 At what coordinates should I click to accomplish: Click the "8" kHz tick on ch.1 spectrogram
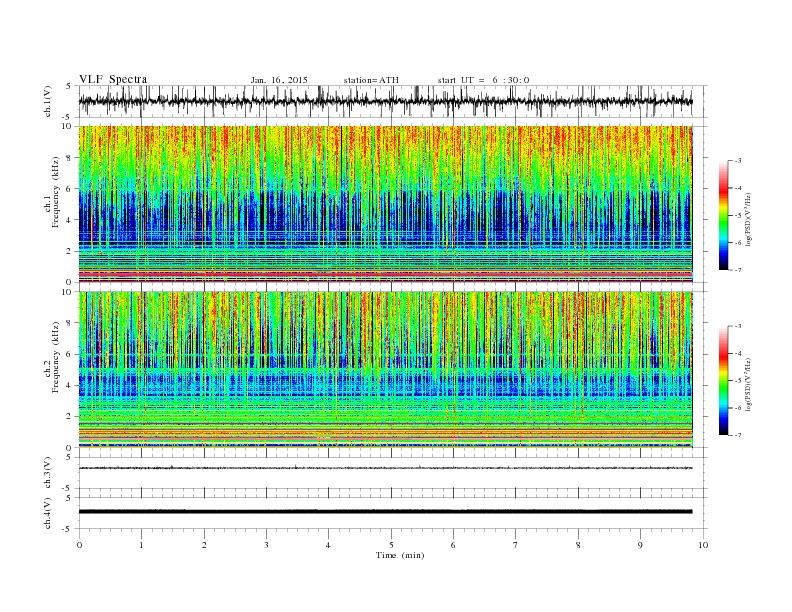coord(70,158)
